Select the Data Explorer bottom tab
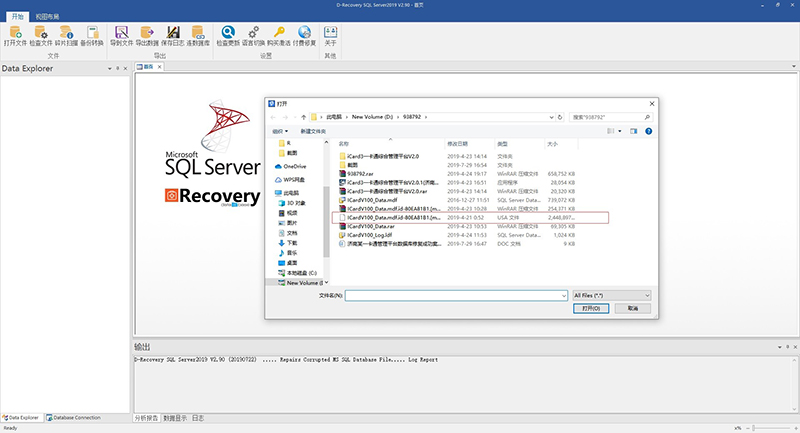 point(21,418)
